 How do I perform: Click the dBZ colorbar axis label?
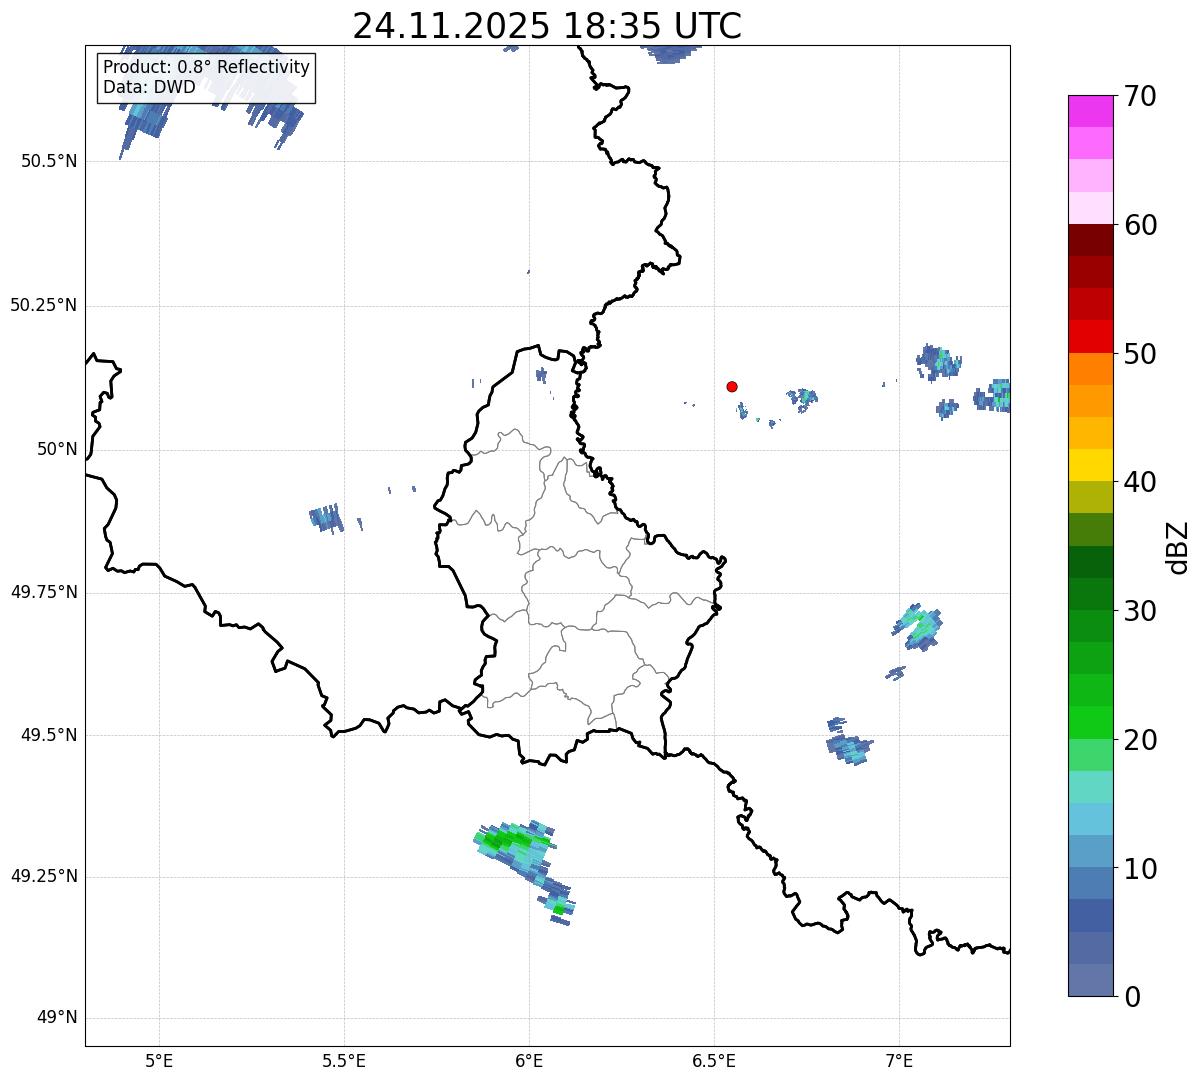[1178, 547]
